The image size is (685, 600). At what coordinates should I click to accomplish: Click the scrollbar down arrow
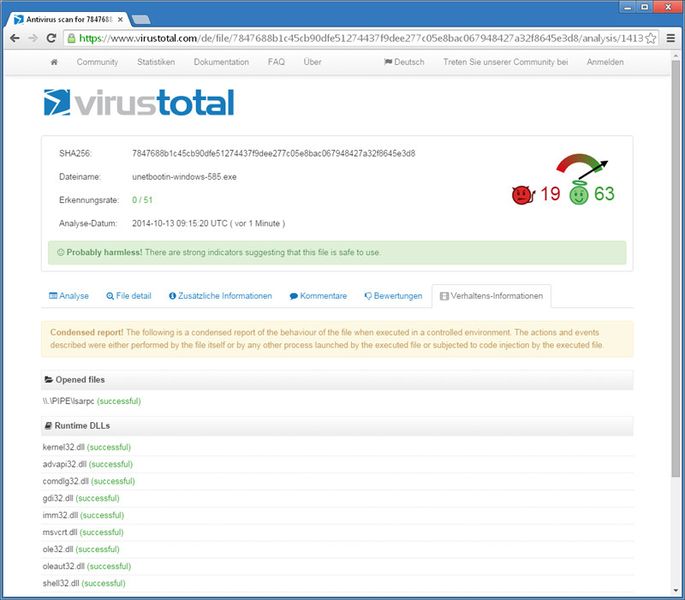675,591
